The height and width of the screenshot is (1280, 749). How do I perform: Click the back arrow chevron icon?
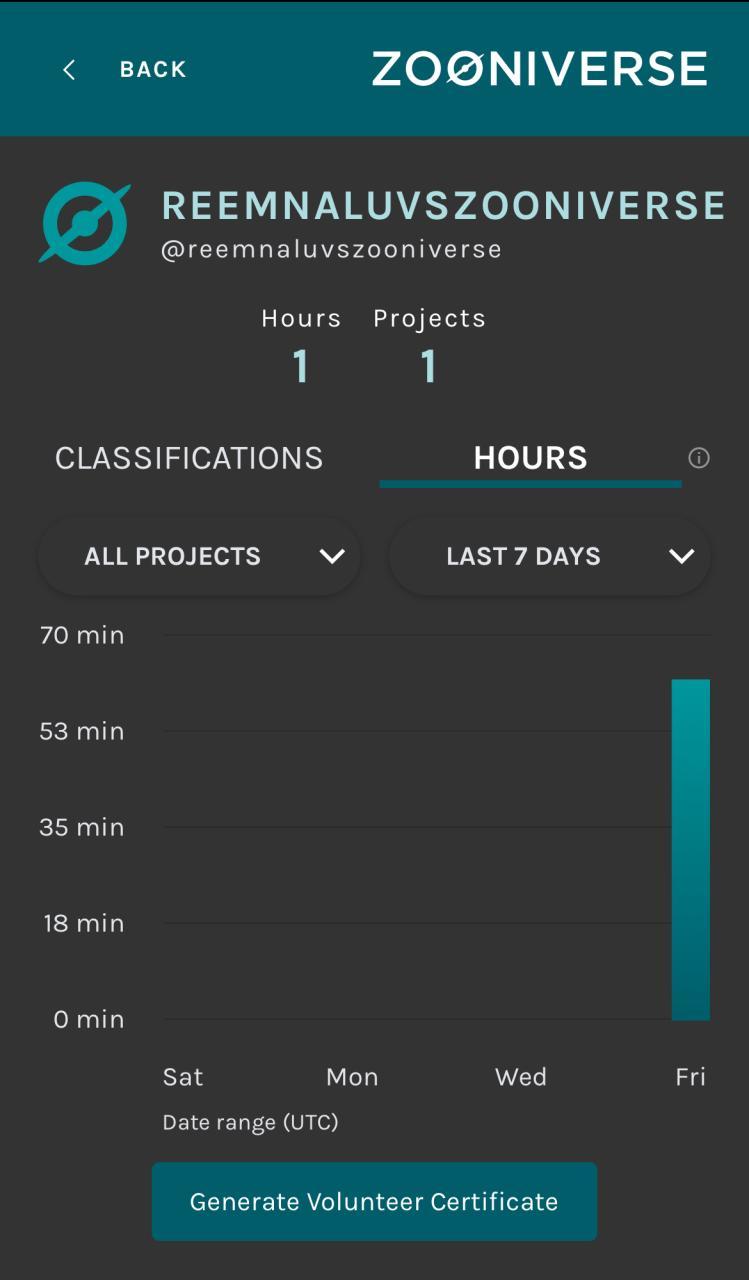69,70
